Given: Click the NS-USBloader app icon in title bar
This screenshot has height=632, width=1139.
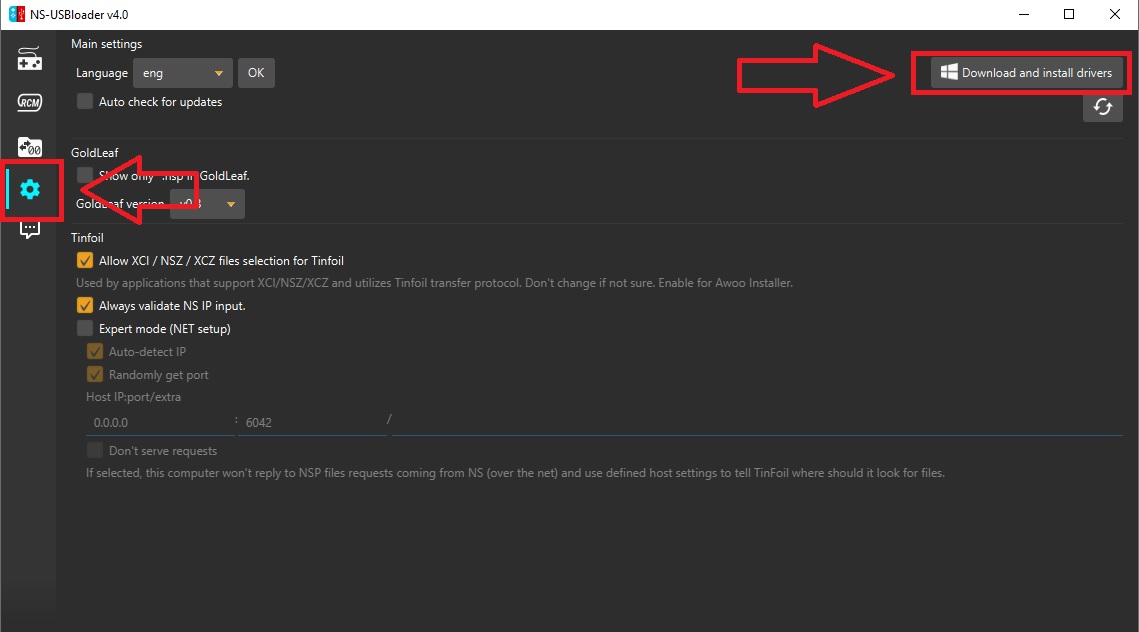Looking at the screenshot, I should click(16, 14).
